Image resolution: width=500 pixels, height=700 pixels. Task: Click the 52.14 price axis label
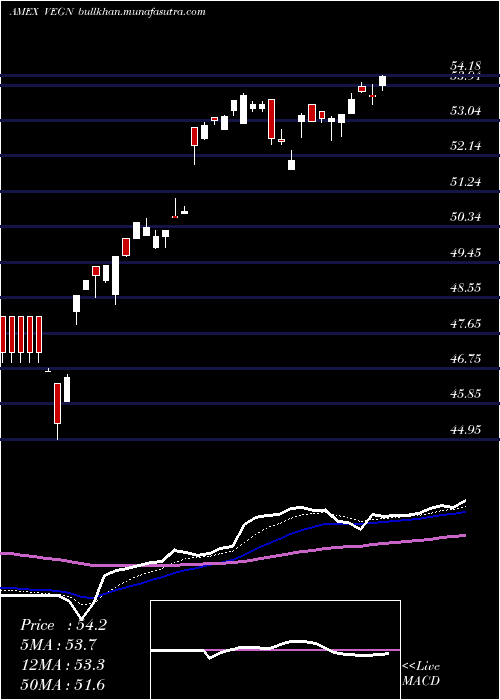(x=466, y=146)
